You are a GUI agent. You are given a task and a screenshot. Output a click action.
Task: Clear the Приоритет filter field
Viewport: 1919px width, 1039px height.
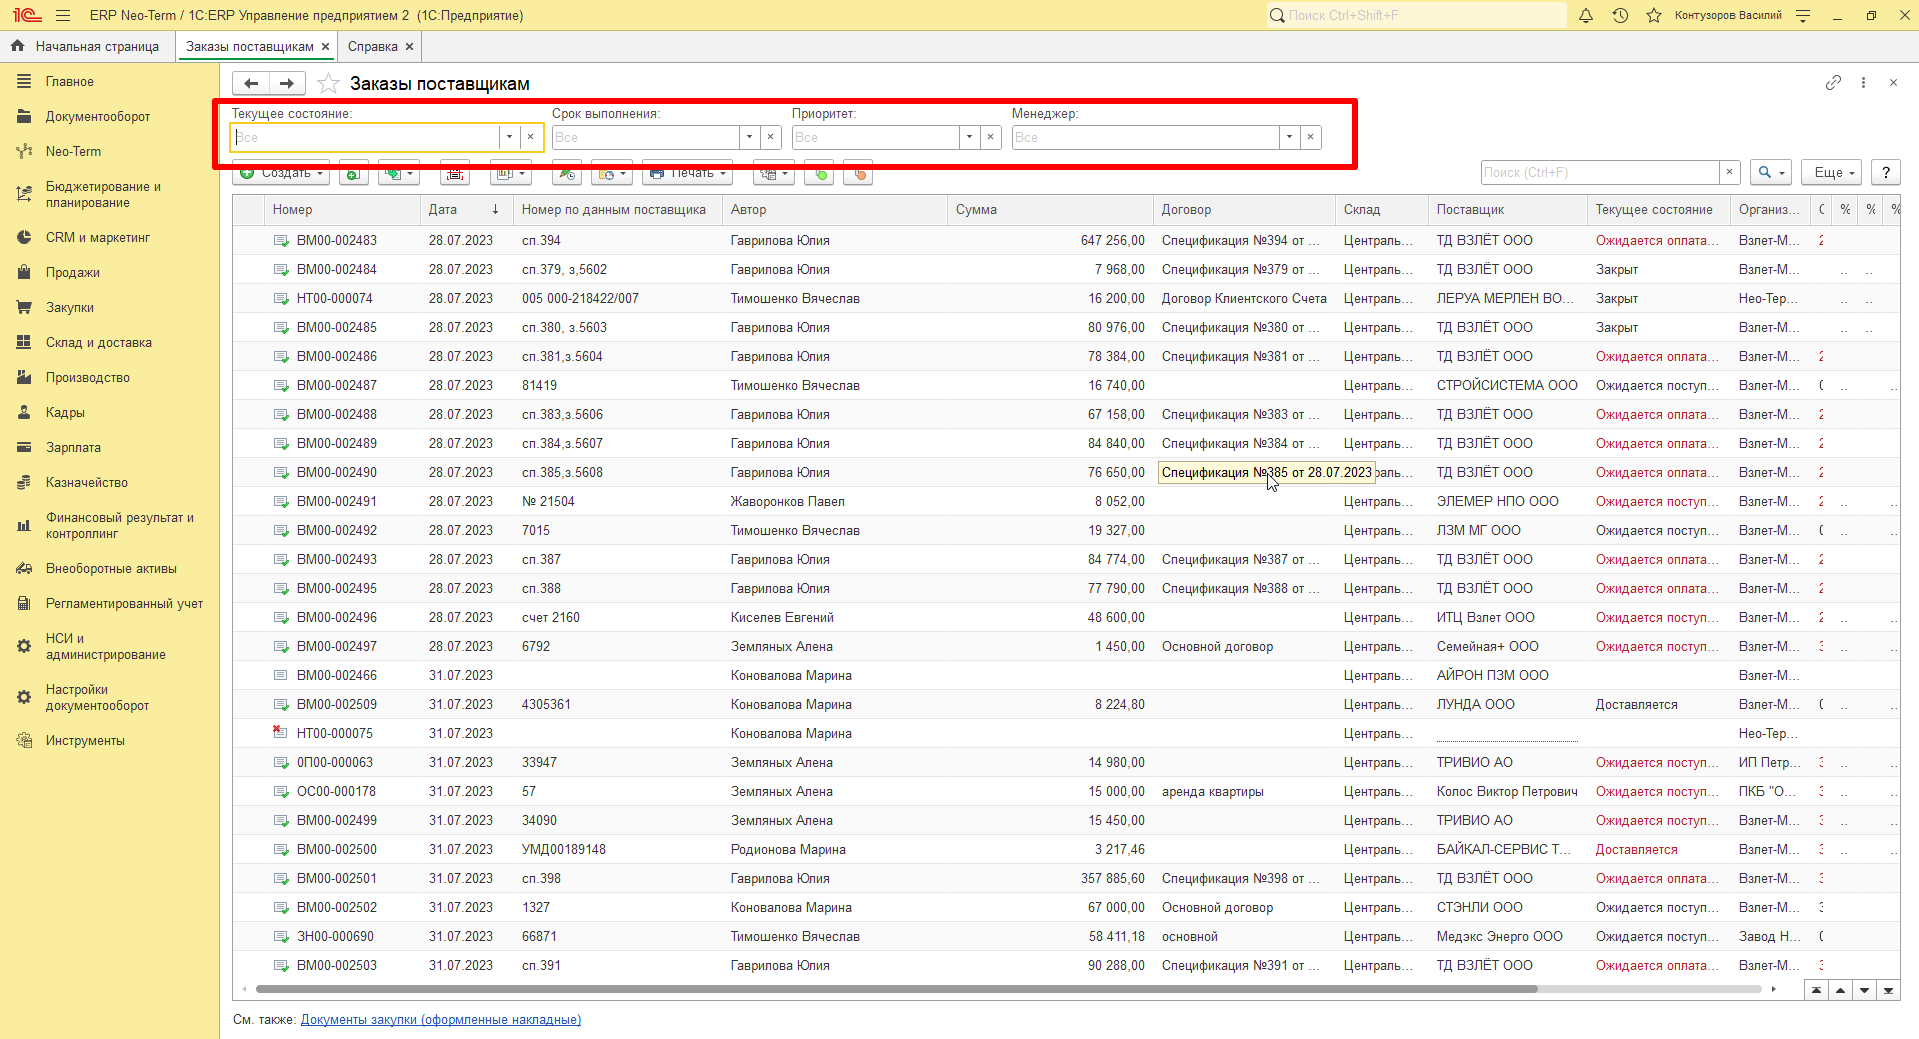click(990, 137)
